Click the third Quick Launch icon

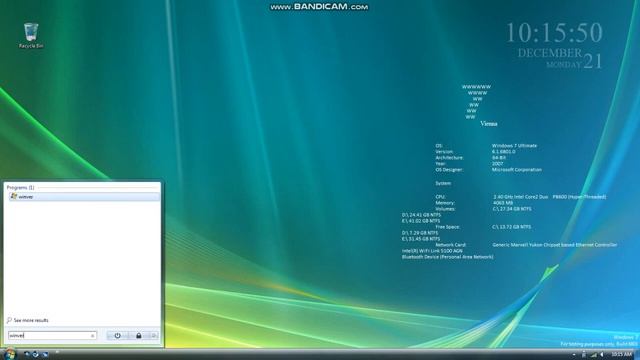[x=45, y=354]
